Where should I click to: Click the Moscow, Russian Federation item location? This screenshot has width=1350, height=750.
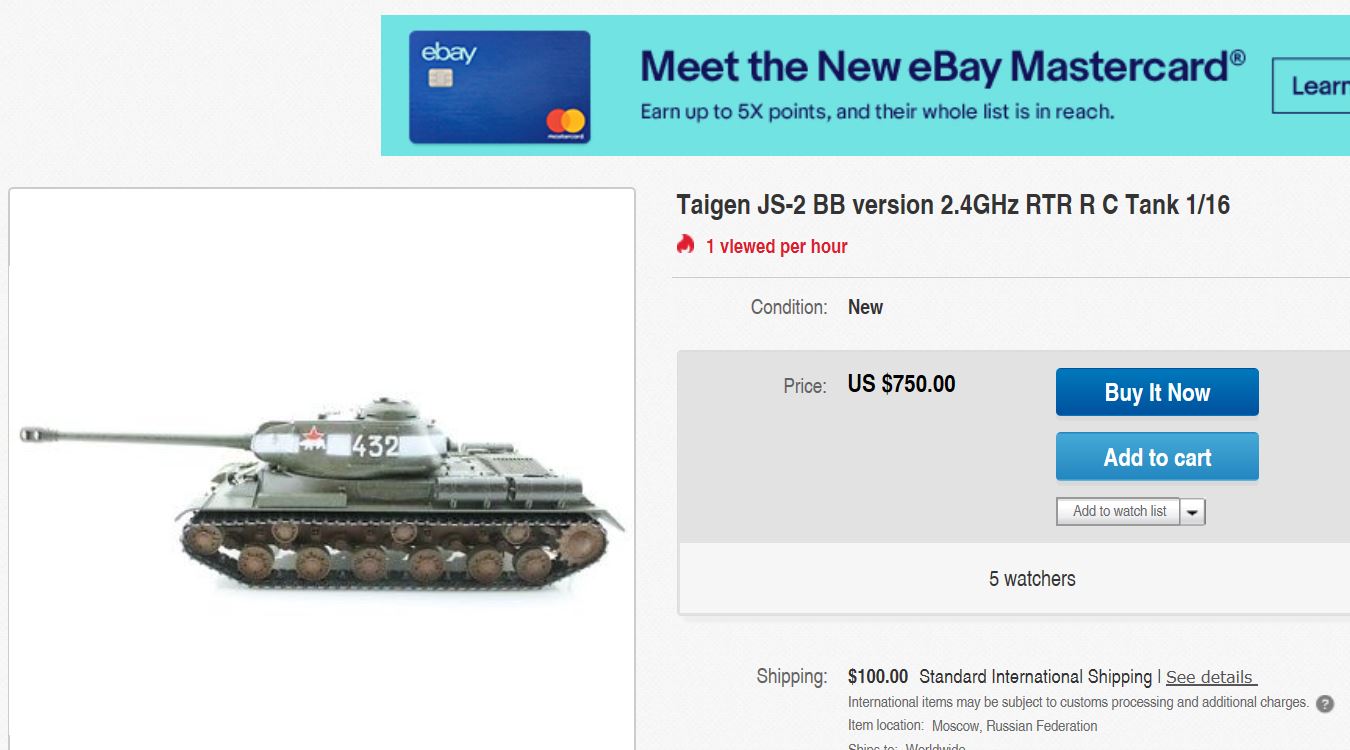1014,726
